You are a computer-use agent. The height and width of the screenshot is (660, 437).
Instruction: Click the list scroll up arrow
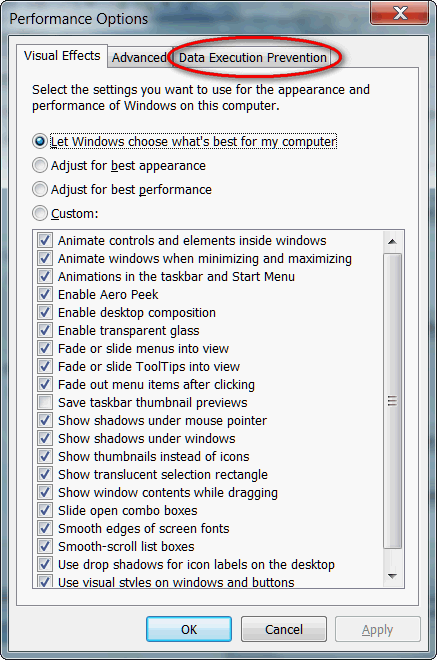(x=392, y=242)
